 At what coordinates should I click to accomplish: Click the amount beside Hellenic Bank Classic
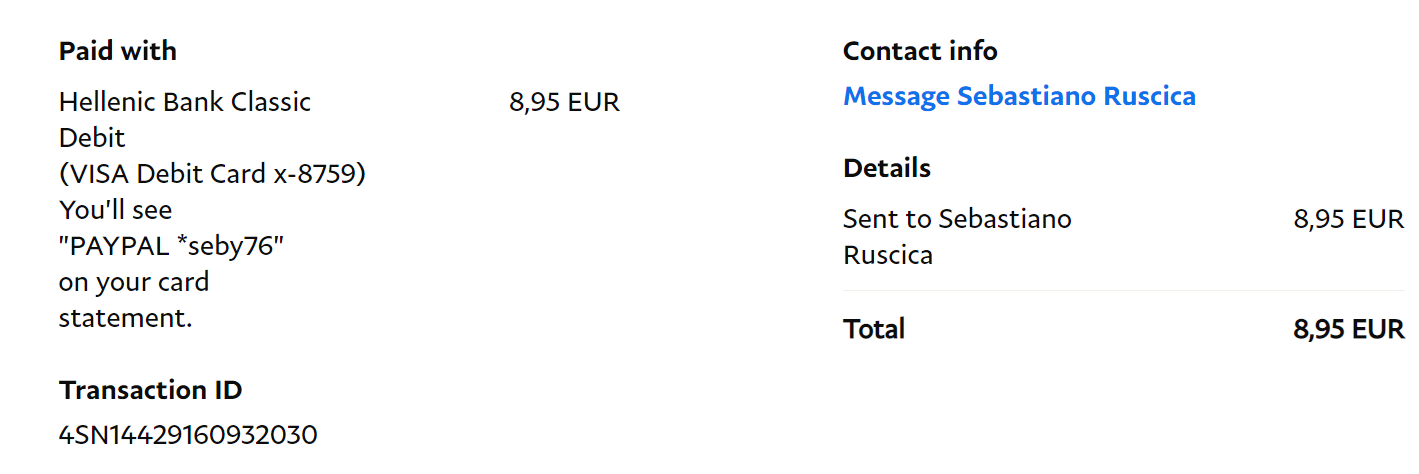click(x=564, y=102)
